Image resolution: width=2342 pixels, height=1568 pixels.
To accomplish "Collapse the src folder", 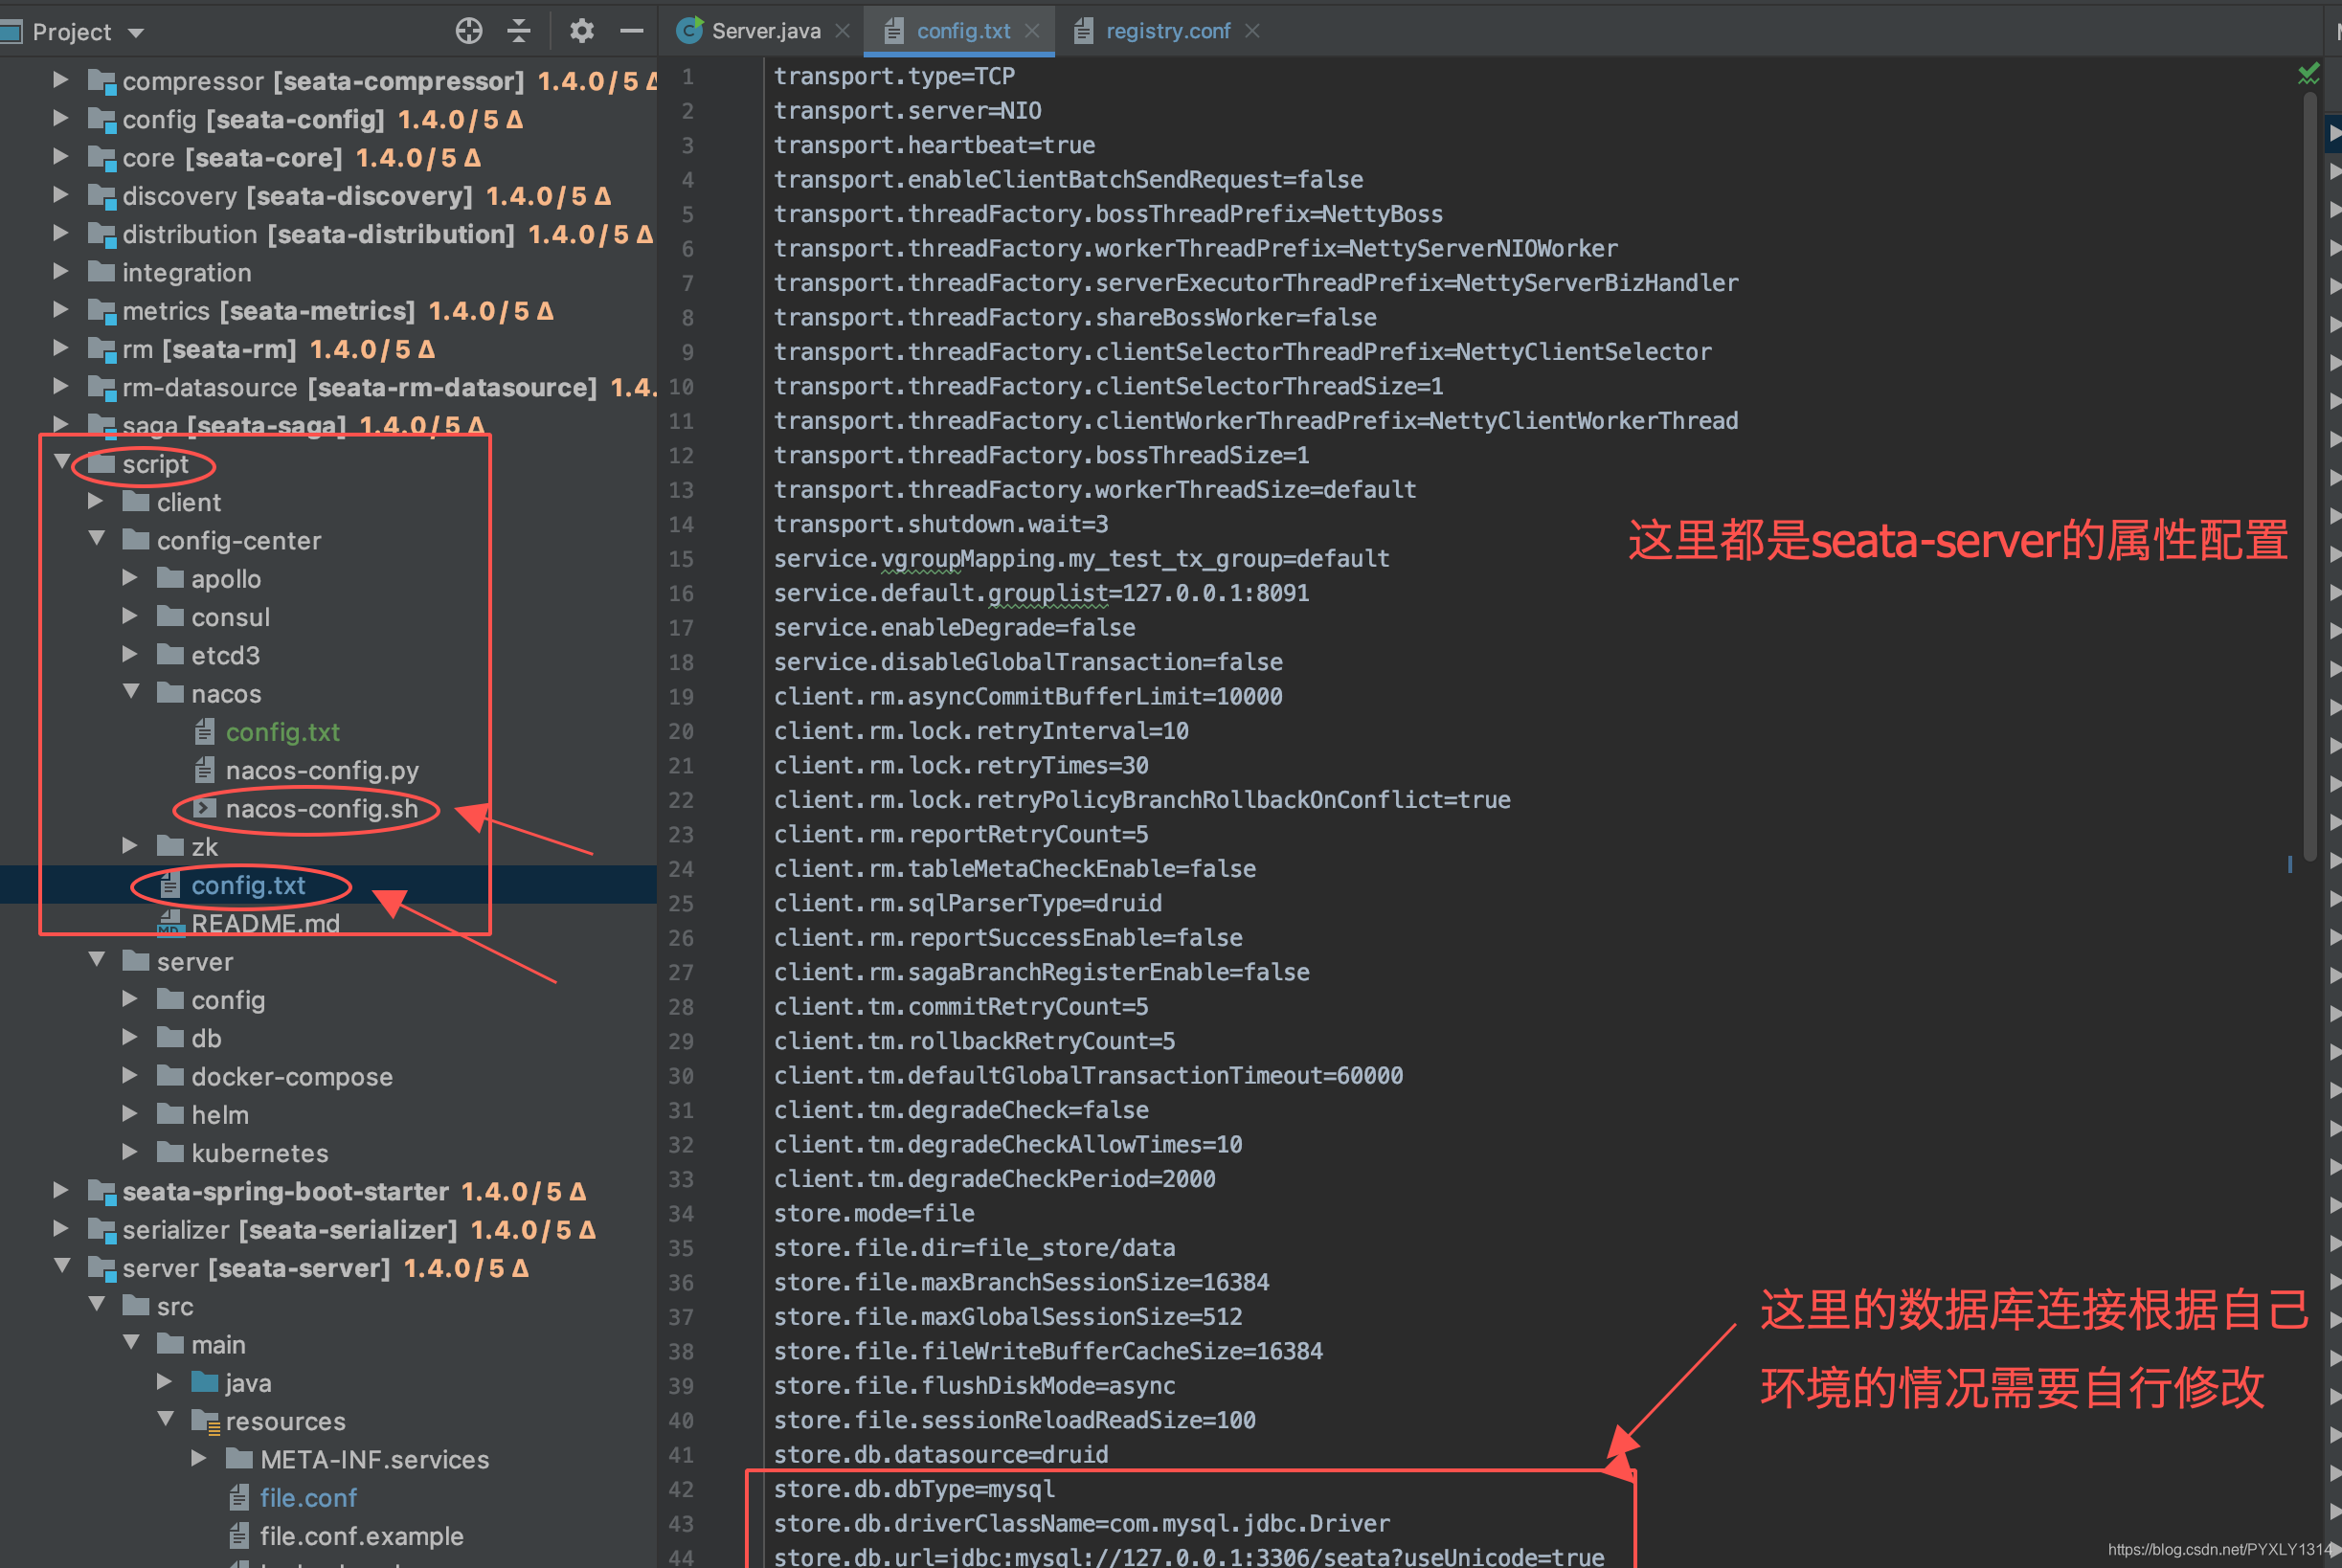I will pyautogui.click(x=96, y=1305).
